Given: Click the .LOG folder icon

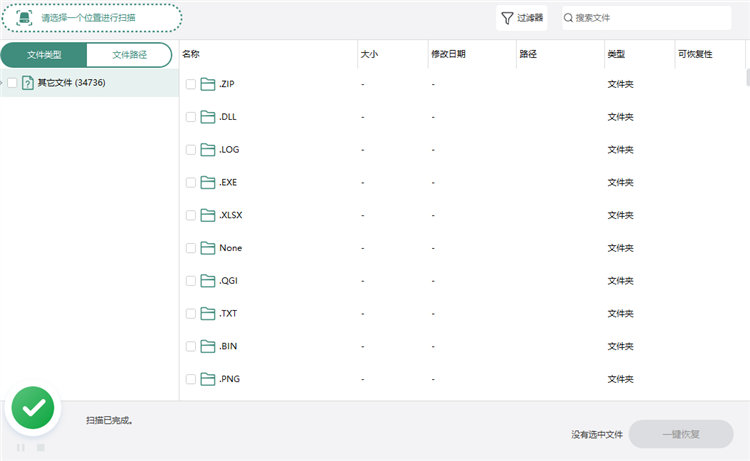Looking at the screenshot, I should [208, 150].
